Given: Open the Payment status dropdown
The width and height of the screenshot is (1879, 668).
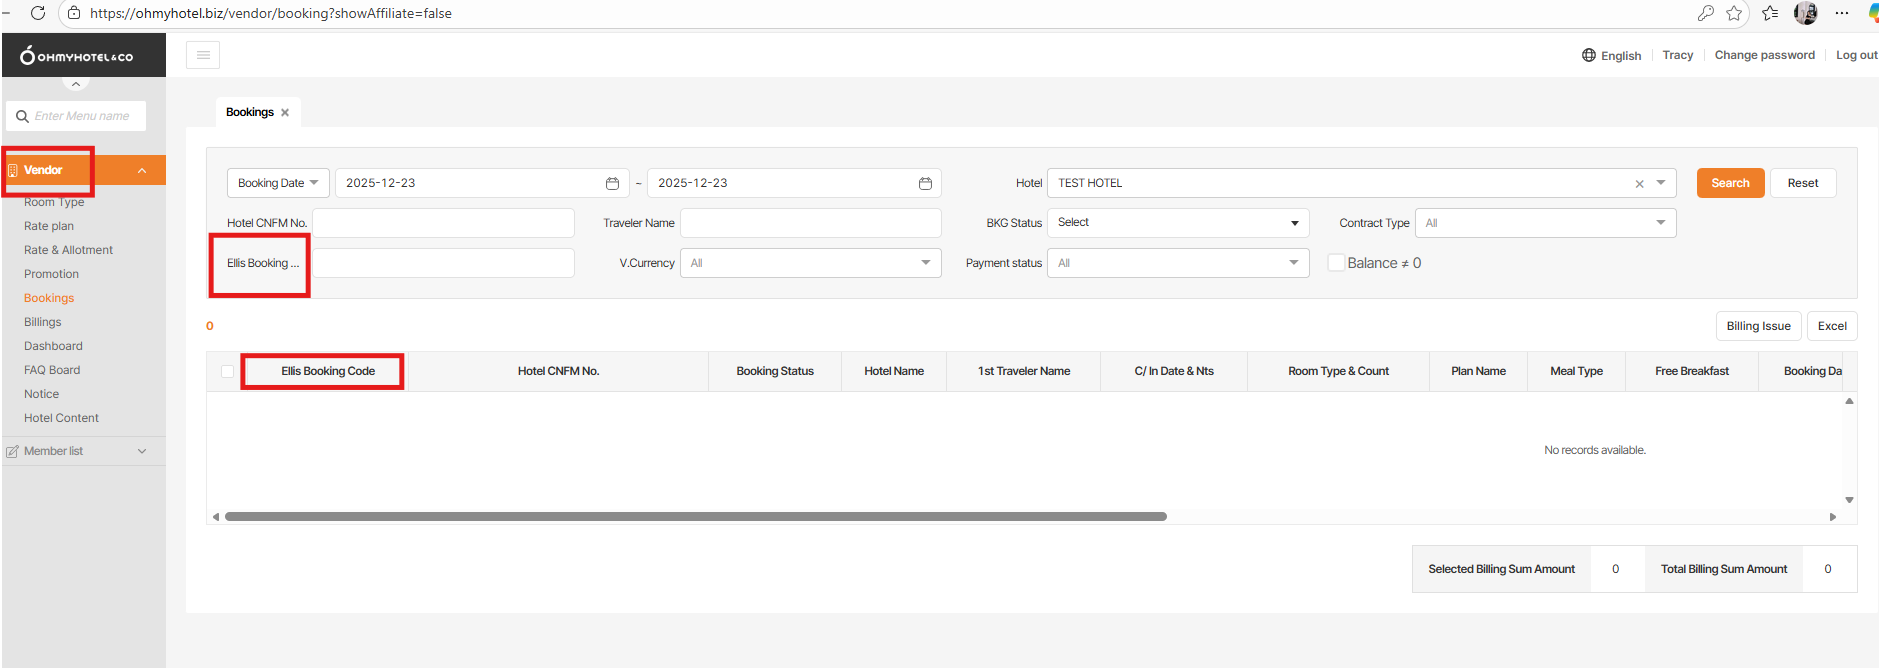Looking at the screenshot, I should coord(1177,263).
